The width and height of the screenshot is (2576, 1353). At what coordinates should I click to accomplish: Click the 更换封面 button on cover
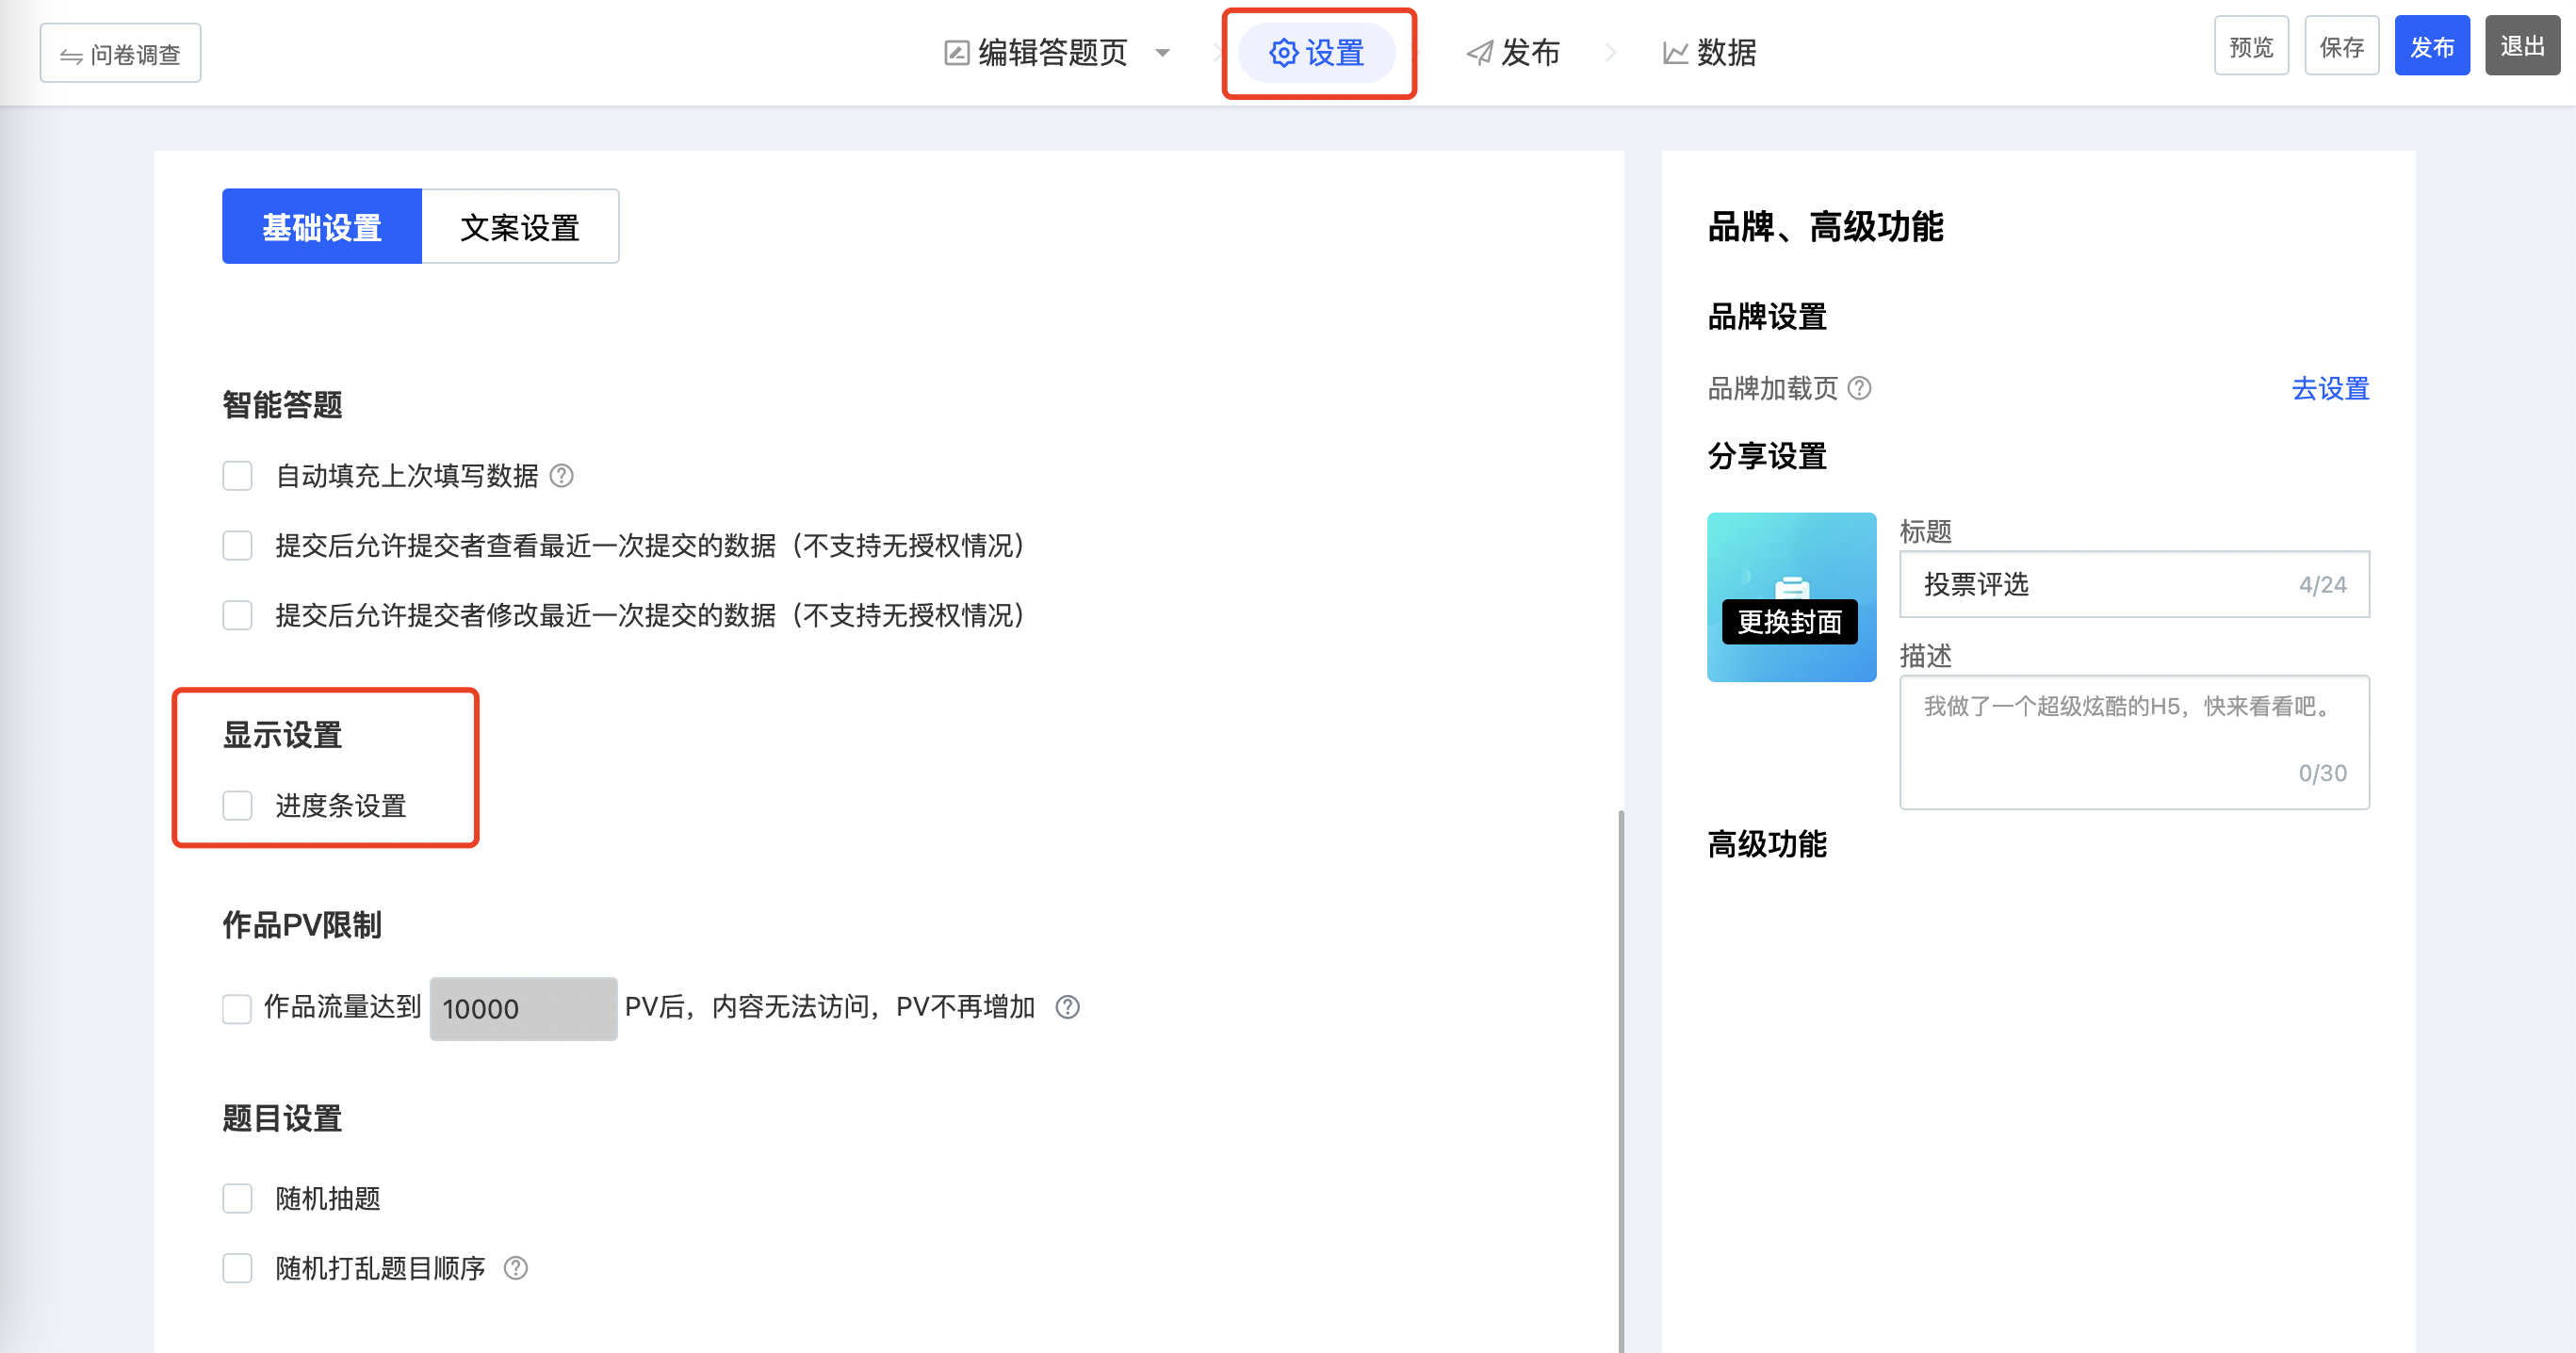pyautogui.click(x=1790, y=622)
